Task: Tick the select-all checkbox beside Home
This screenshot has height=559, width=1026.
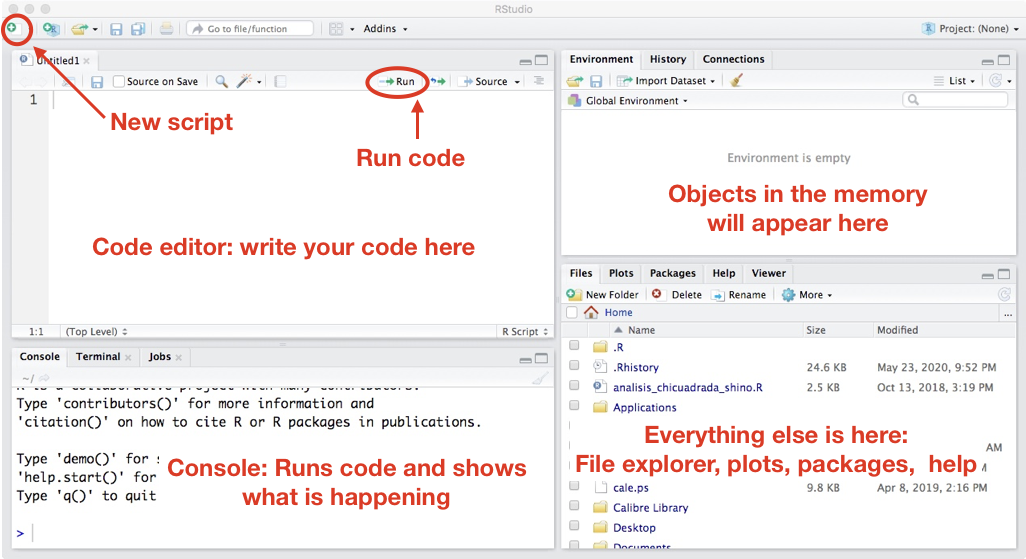Action: pyautogui.click(x=572, y=312)
